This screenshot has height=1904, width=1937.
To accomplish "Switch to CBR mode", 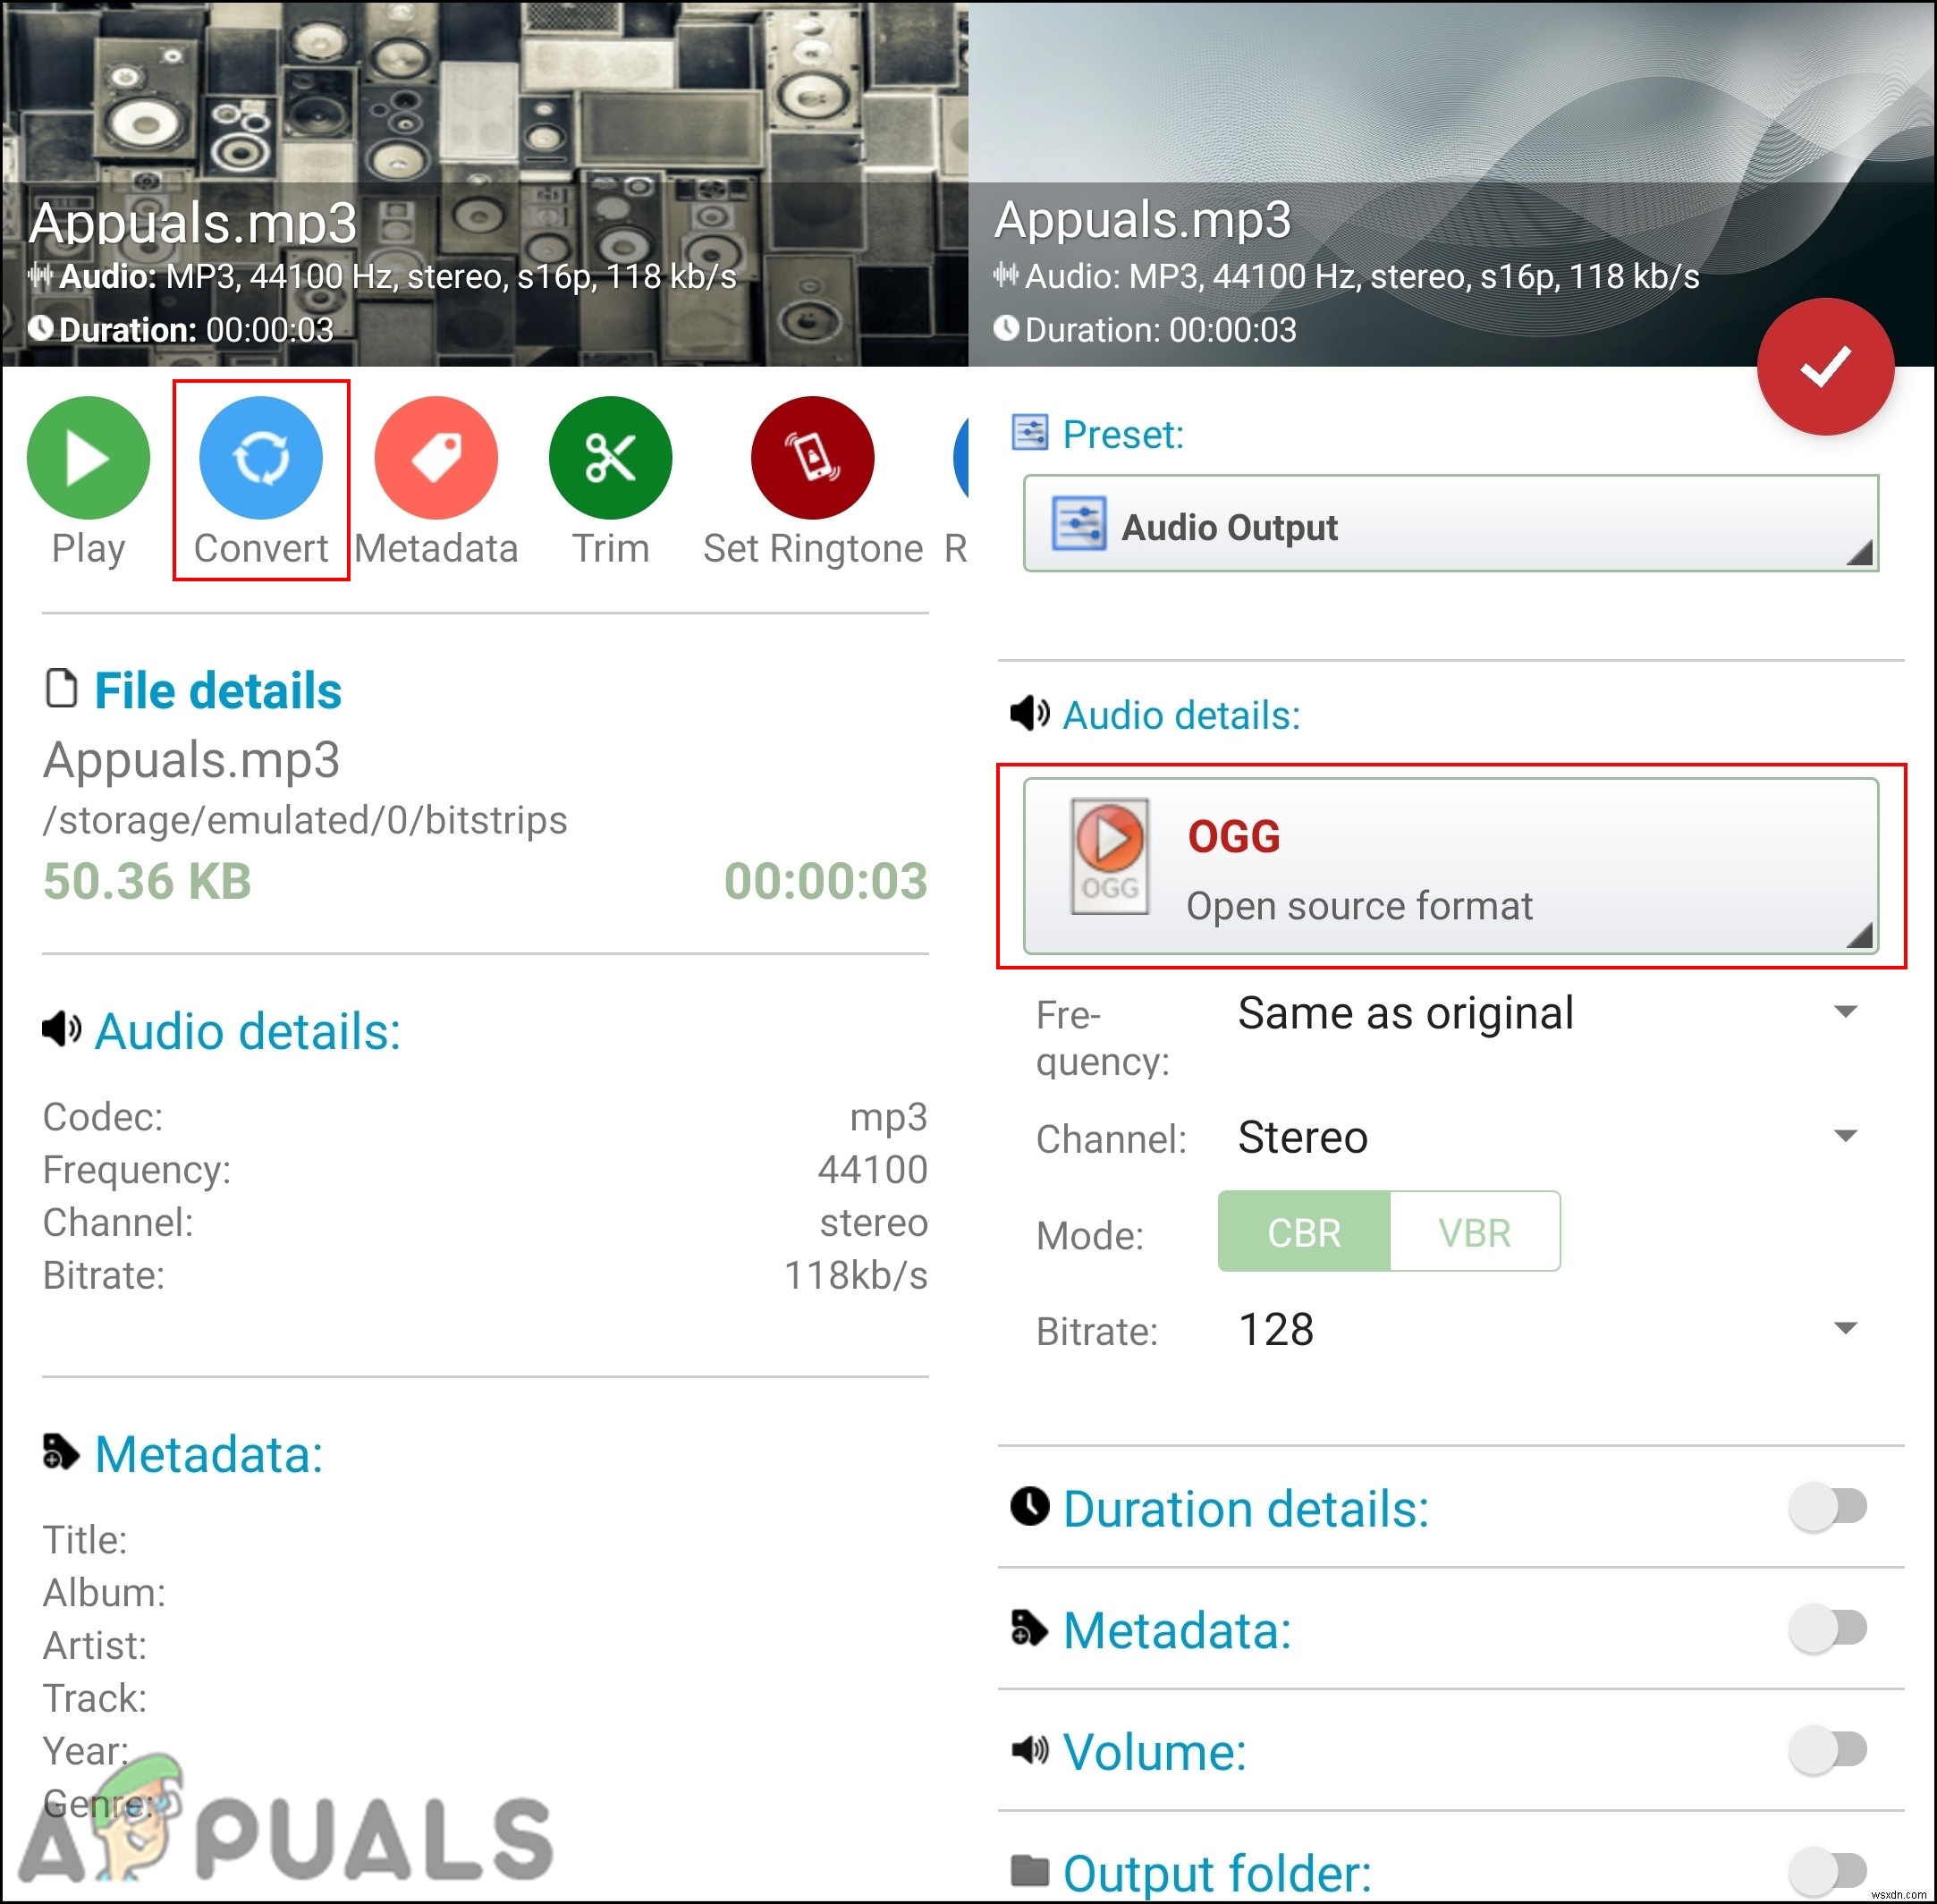I will click(1304, 1236).
